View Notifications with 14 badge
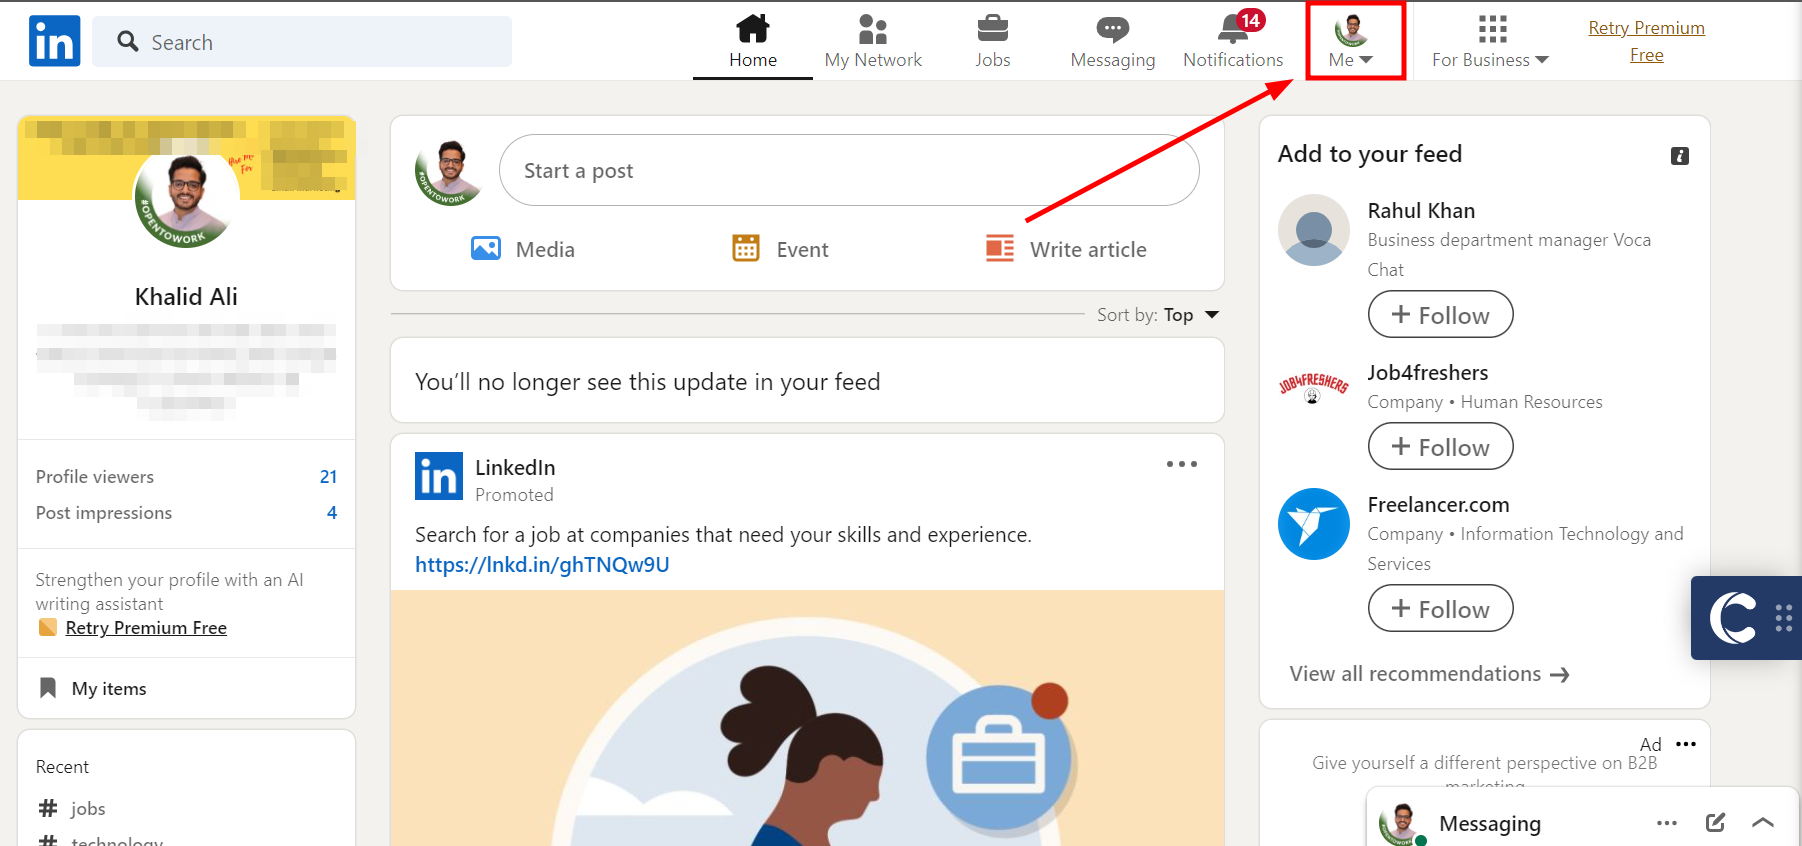Screen dimensions: 1802x846 click(1233, 41)
